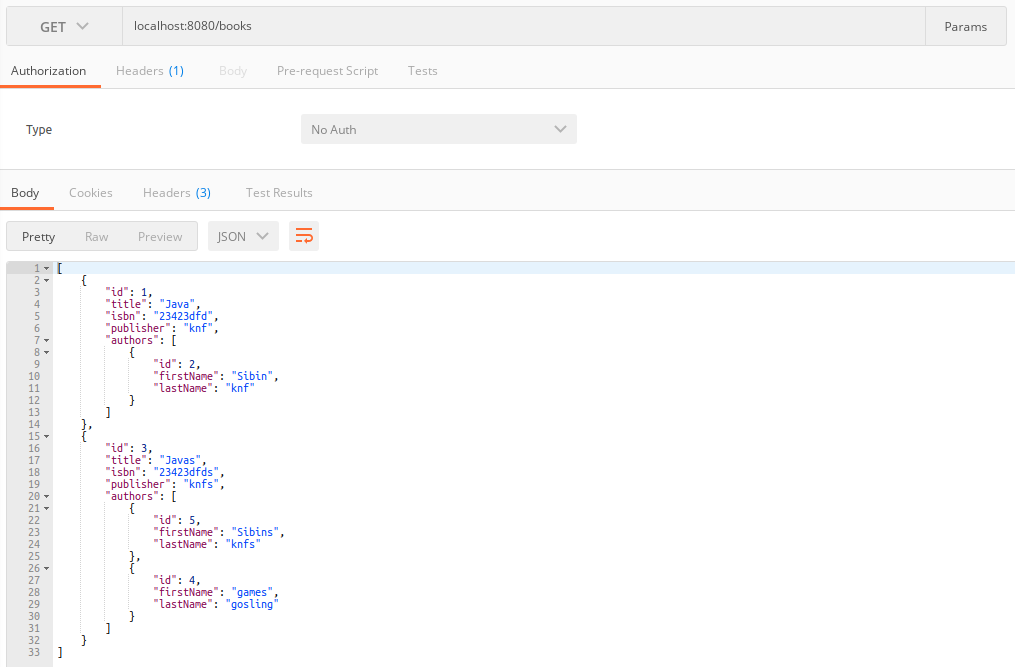Switch to the Tests tab

pos(422,71)
